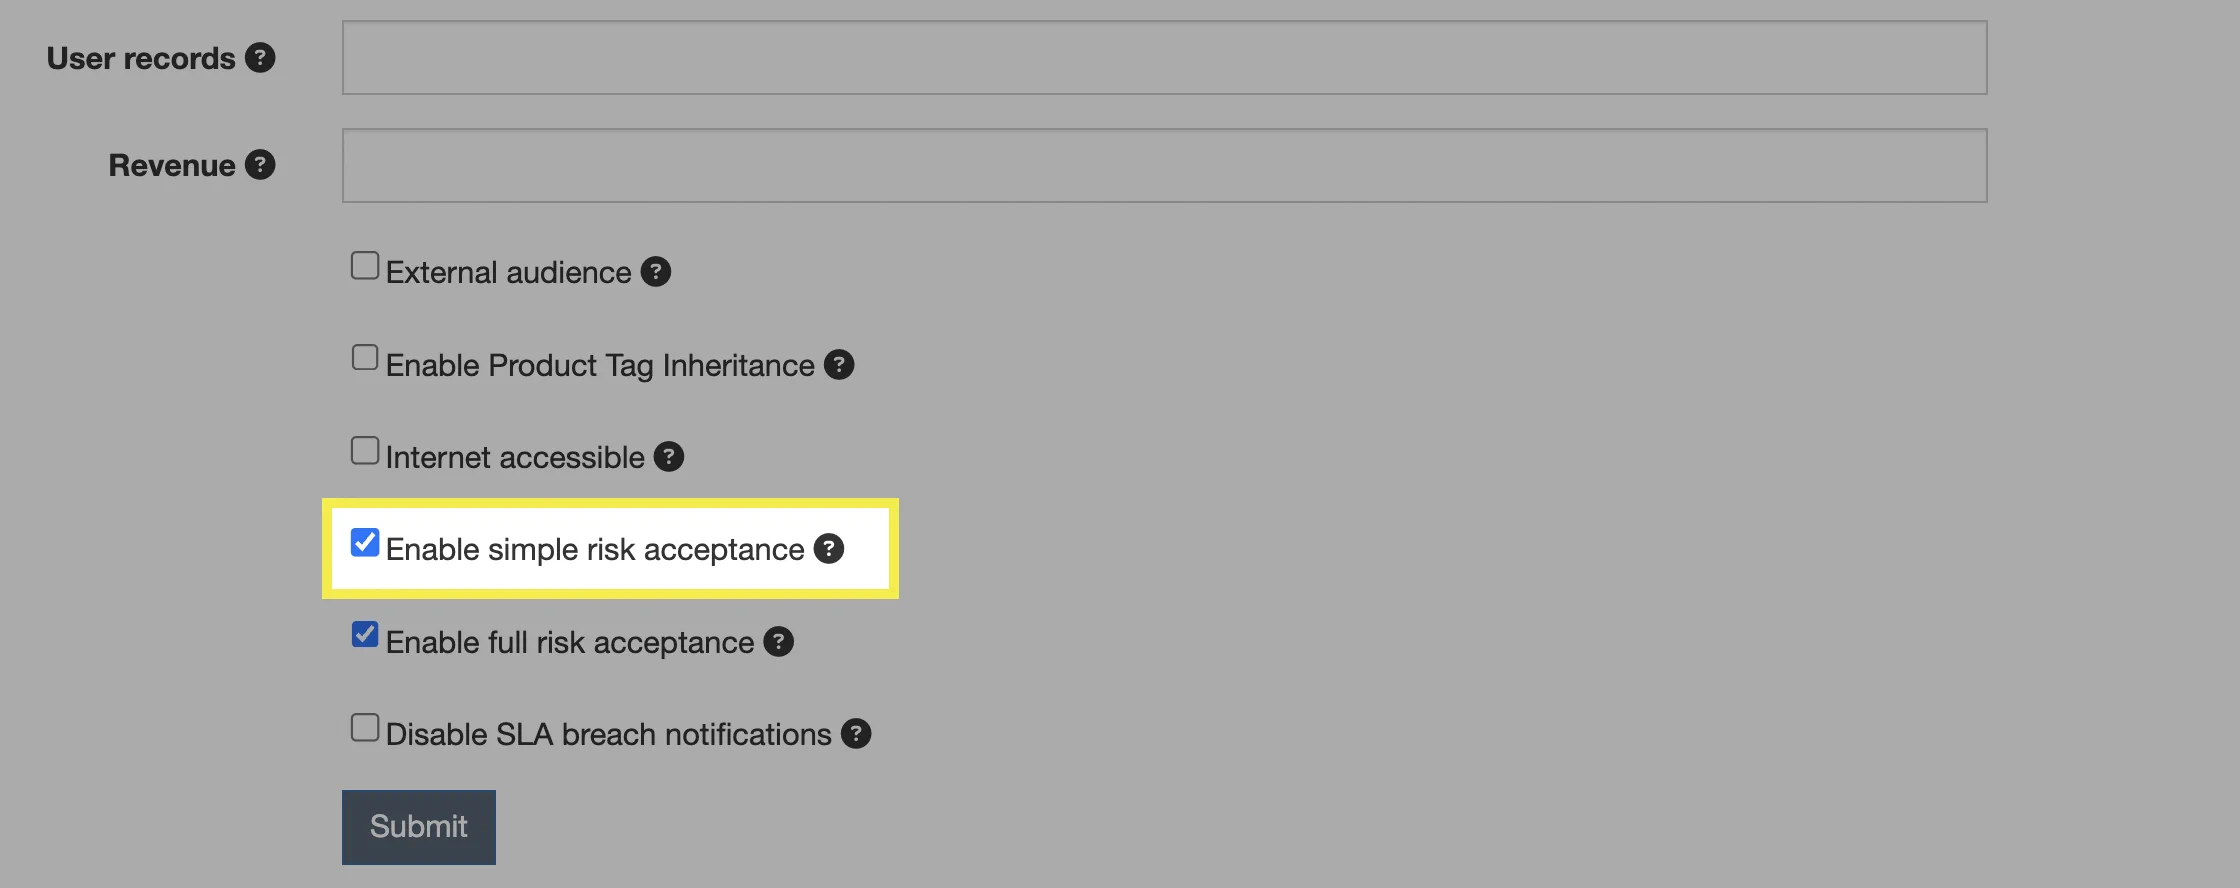Show help tooltip for Internet accessible

(x=669, y=457)
